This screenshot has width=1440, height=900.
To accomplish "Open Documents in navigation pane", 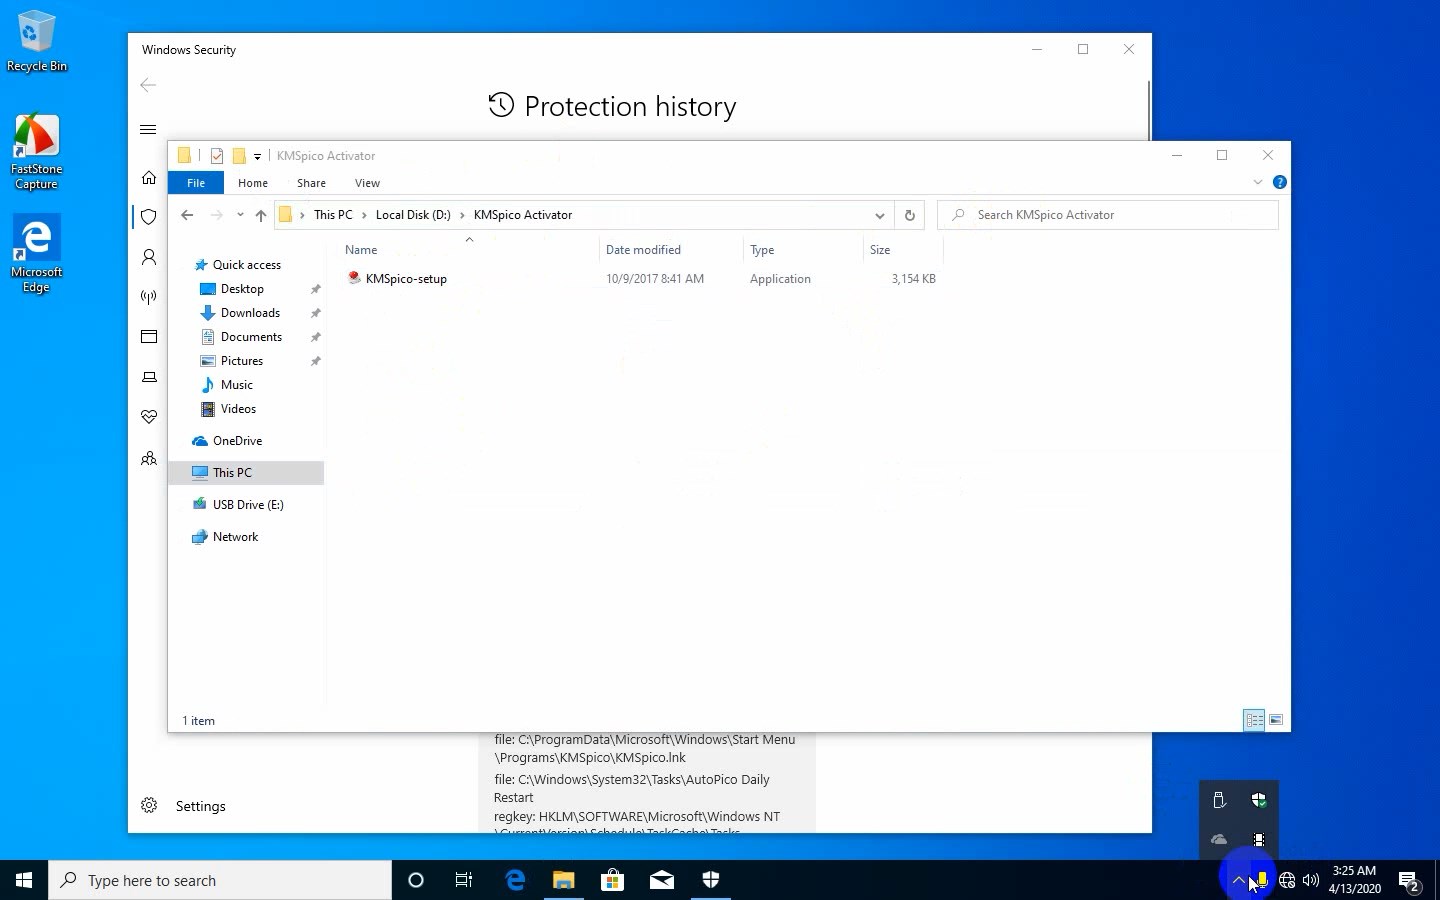I will tap(251, 337).
